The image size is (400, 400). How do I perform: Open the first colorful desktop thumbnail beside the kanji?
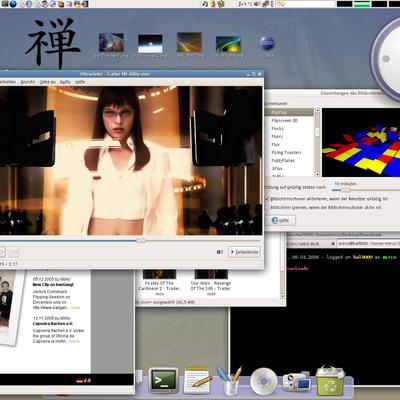111,43
